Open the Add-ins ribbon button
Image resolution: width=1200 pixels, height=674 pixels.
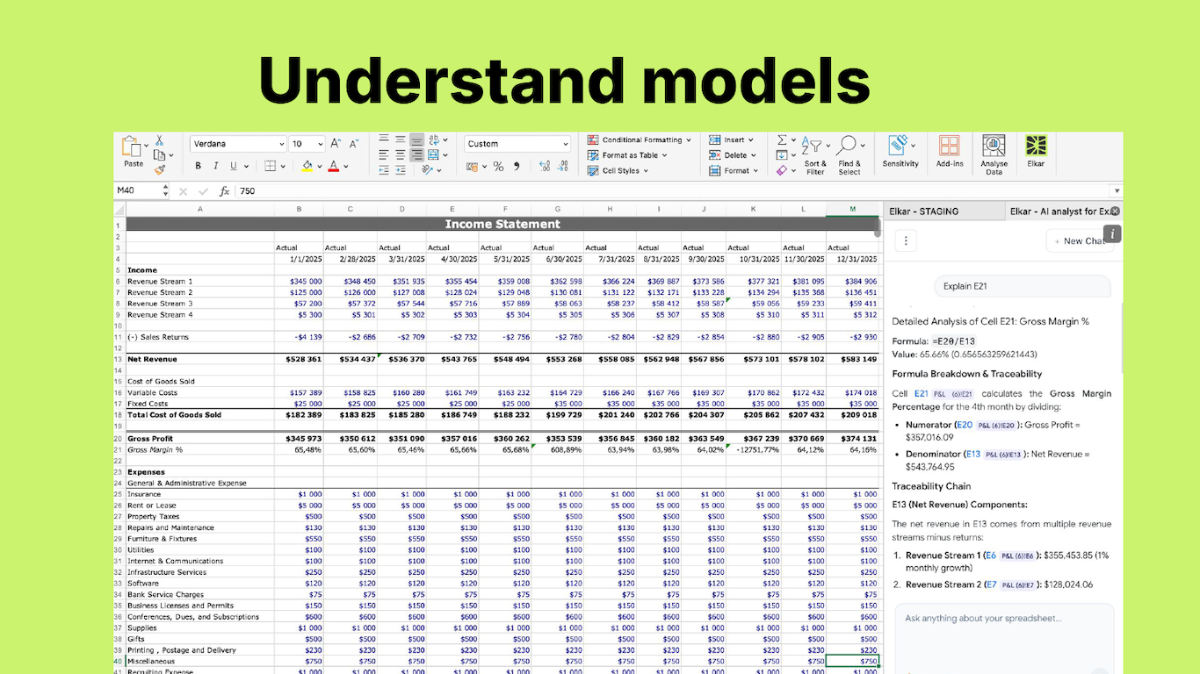click(x=949, y=150)
